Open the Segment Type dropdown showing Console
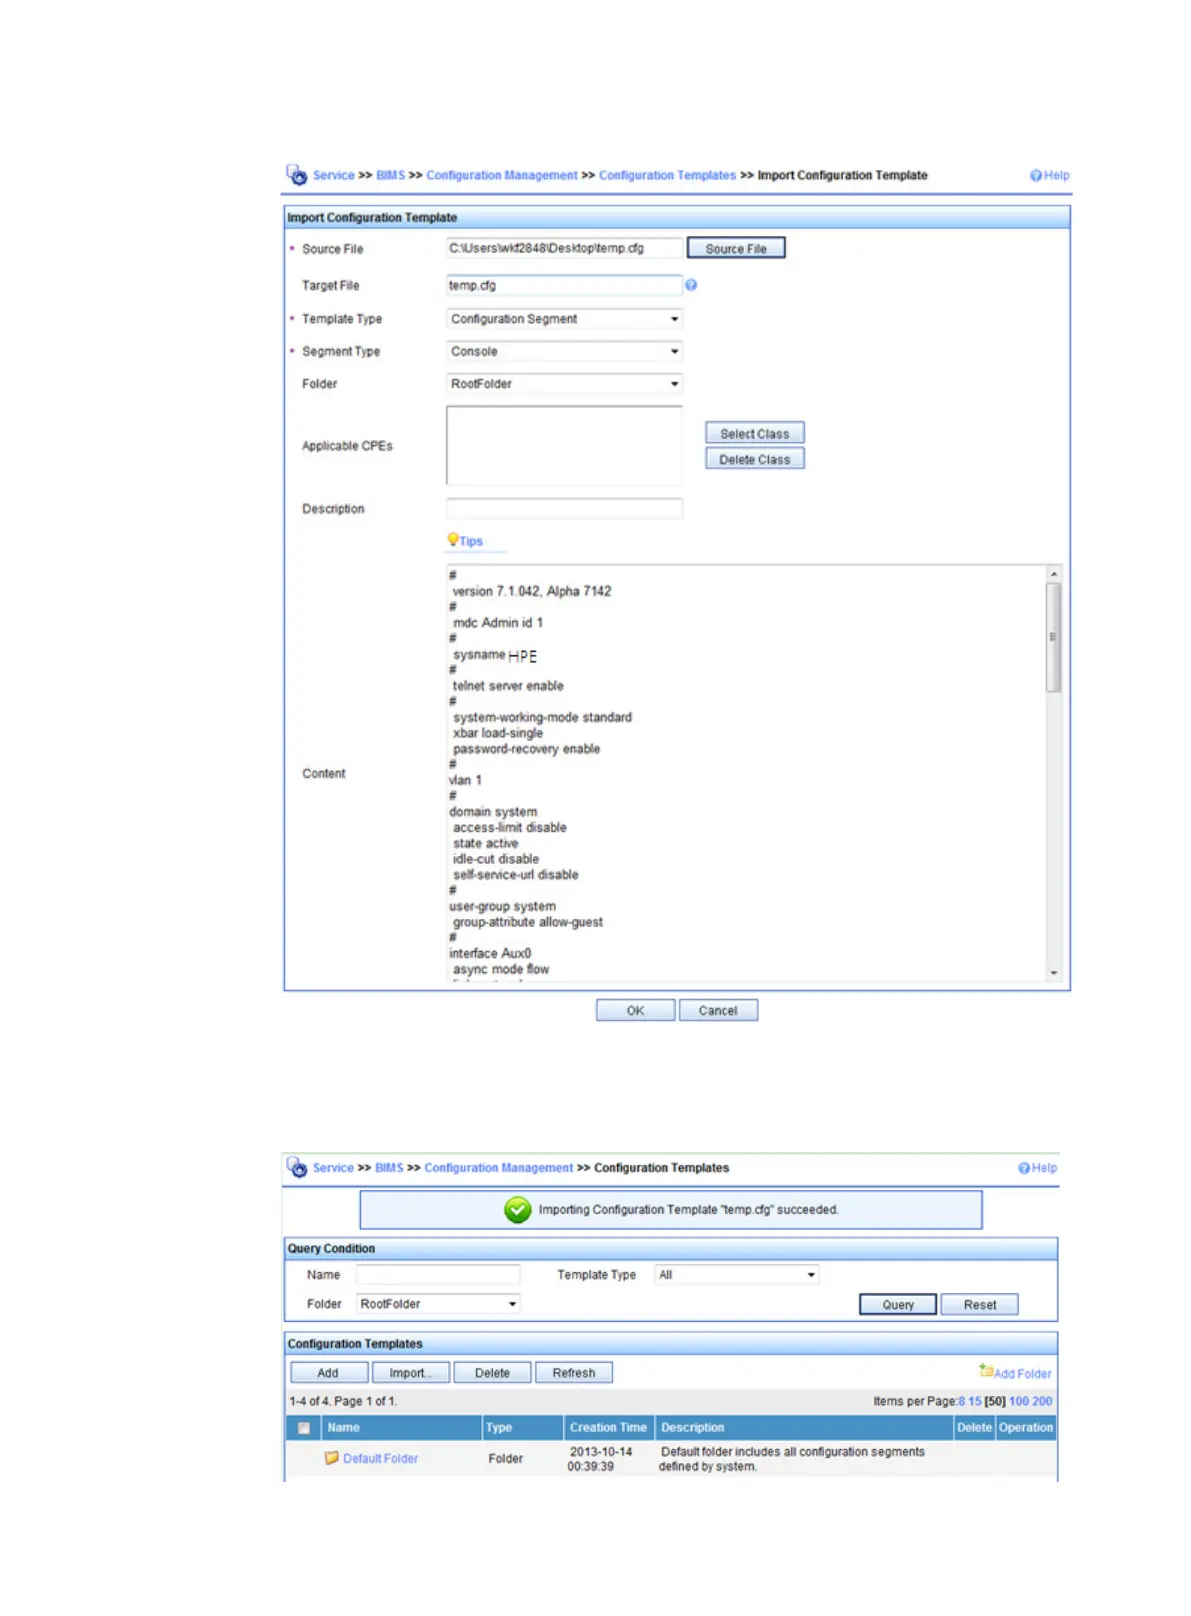1191x1616 pixels. [564, 351]
